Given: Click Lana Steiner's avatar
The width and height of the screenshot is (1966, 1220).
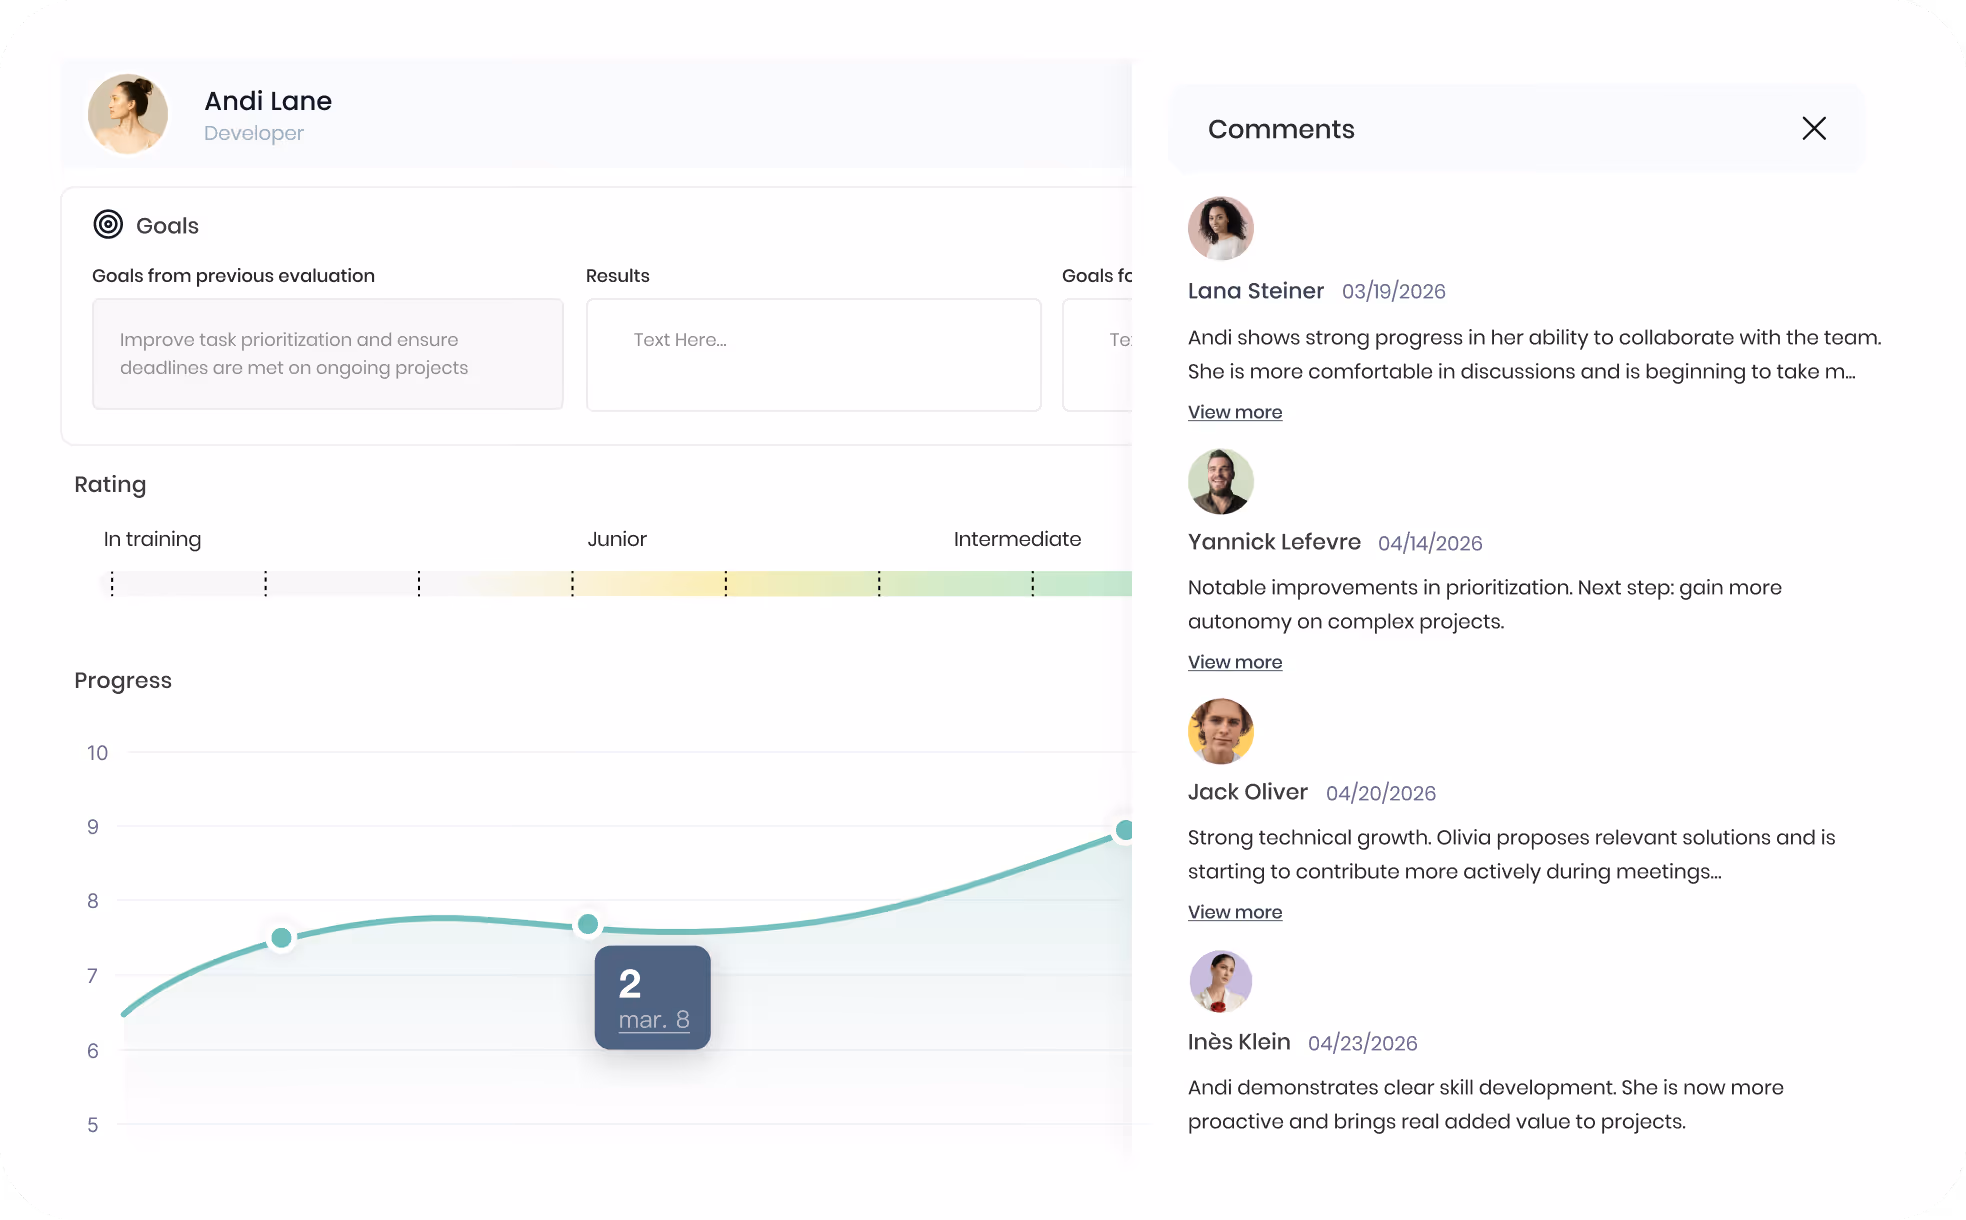Looking at the screenshot, I should point(1221,228).
